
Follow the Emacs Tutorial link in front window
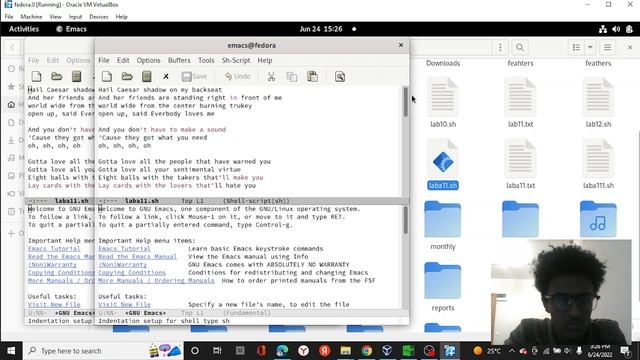coord(124,249)
